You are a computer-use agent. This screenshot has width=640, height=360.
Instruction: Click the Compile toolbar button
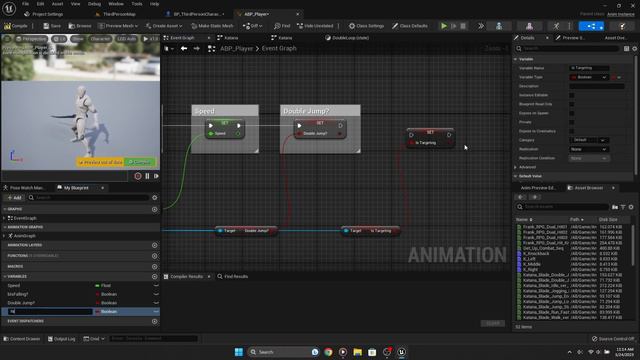16,26
